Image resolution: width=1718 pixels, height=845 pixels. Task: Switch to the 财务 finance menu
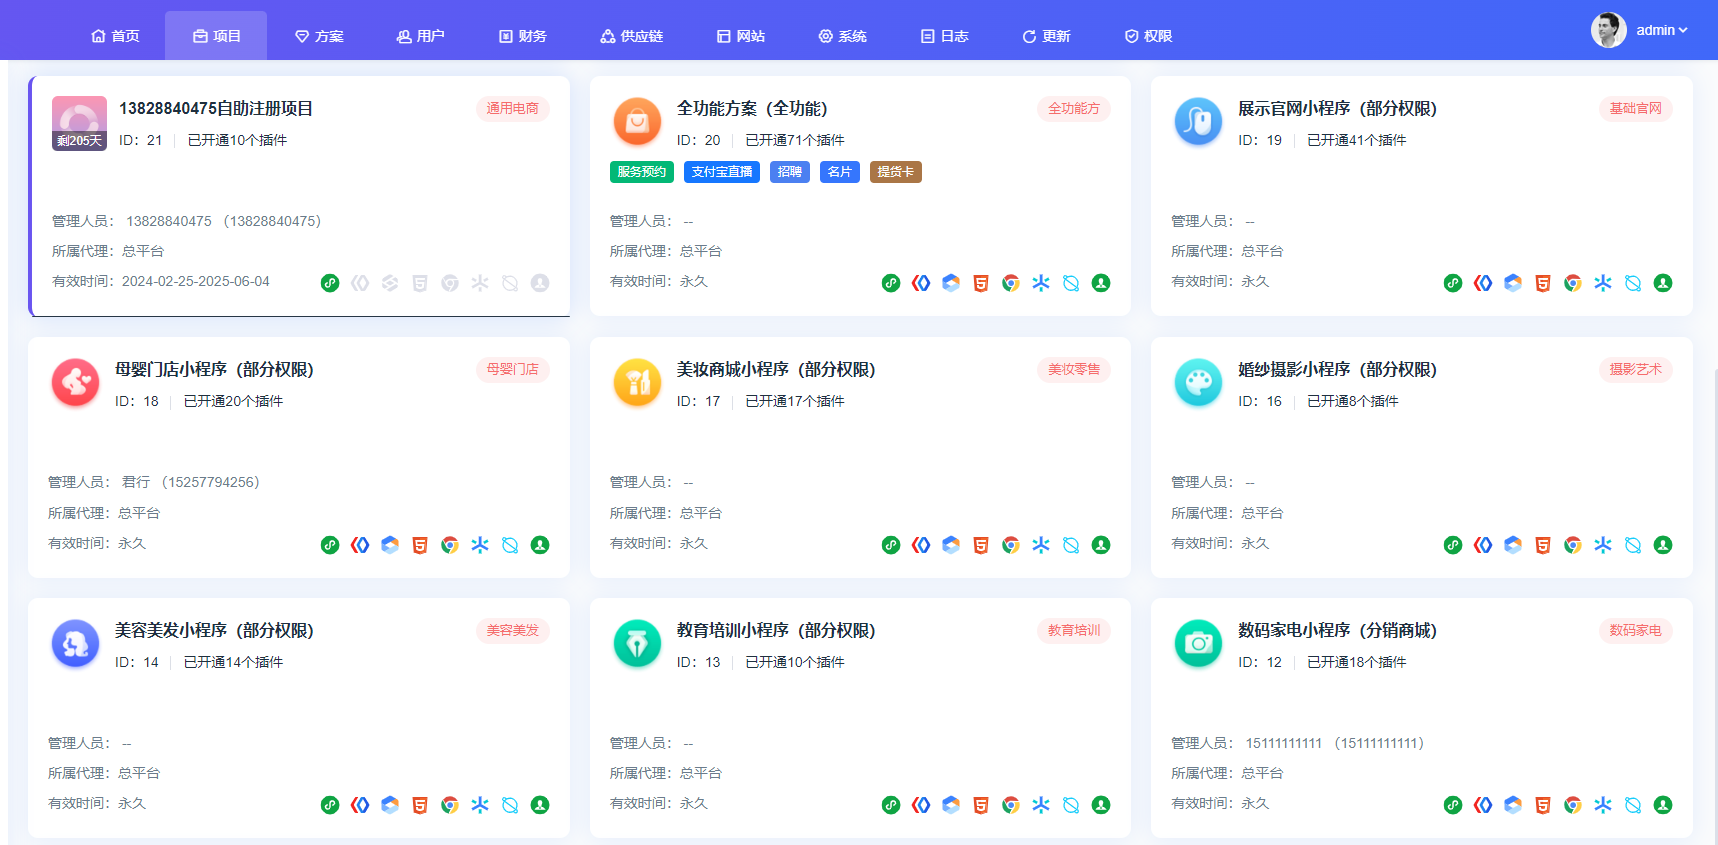522,36
